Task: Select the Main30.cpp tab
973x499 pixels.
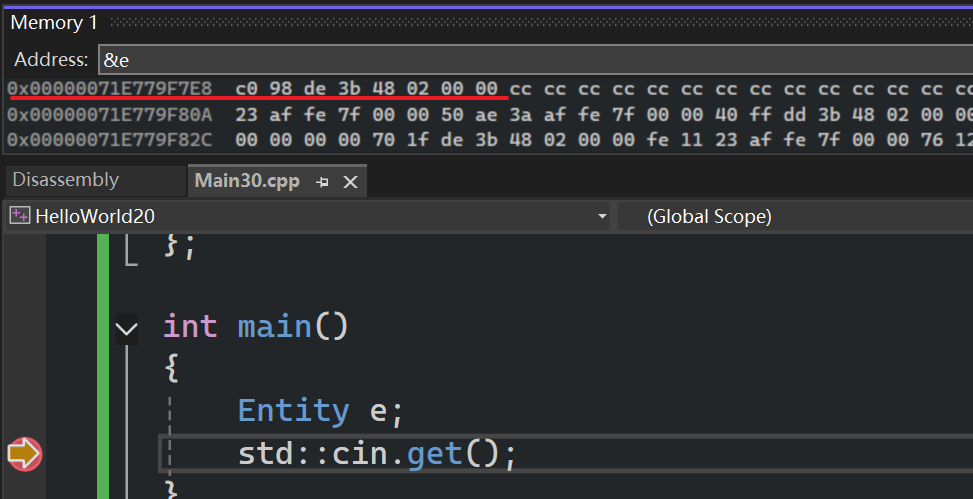Action: 246,181
